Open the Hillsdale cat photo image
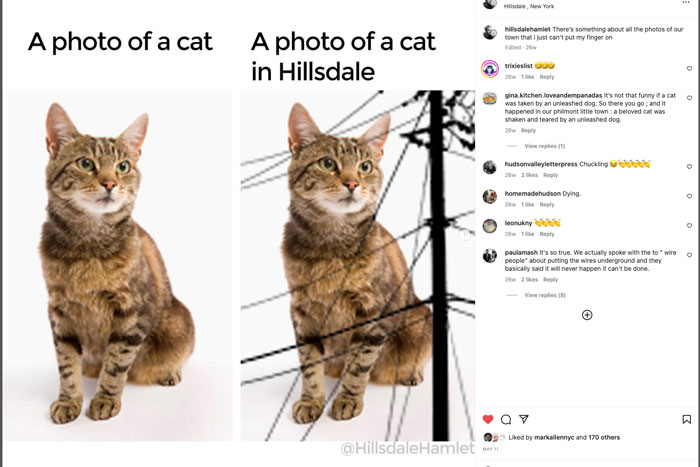This screenshot has width=700, height=467. pyautogui.click(x=358, y=266)
